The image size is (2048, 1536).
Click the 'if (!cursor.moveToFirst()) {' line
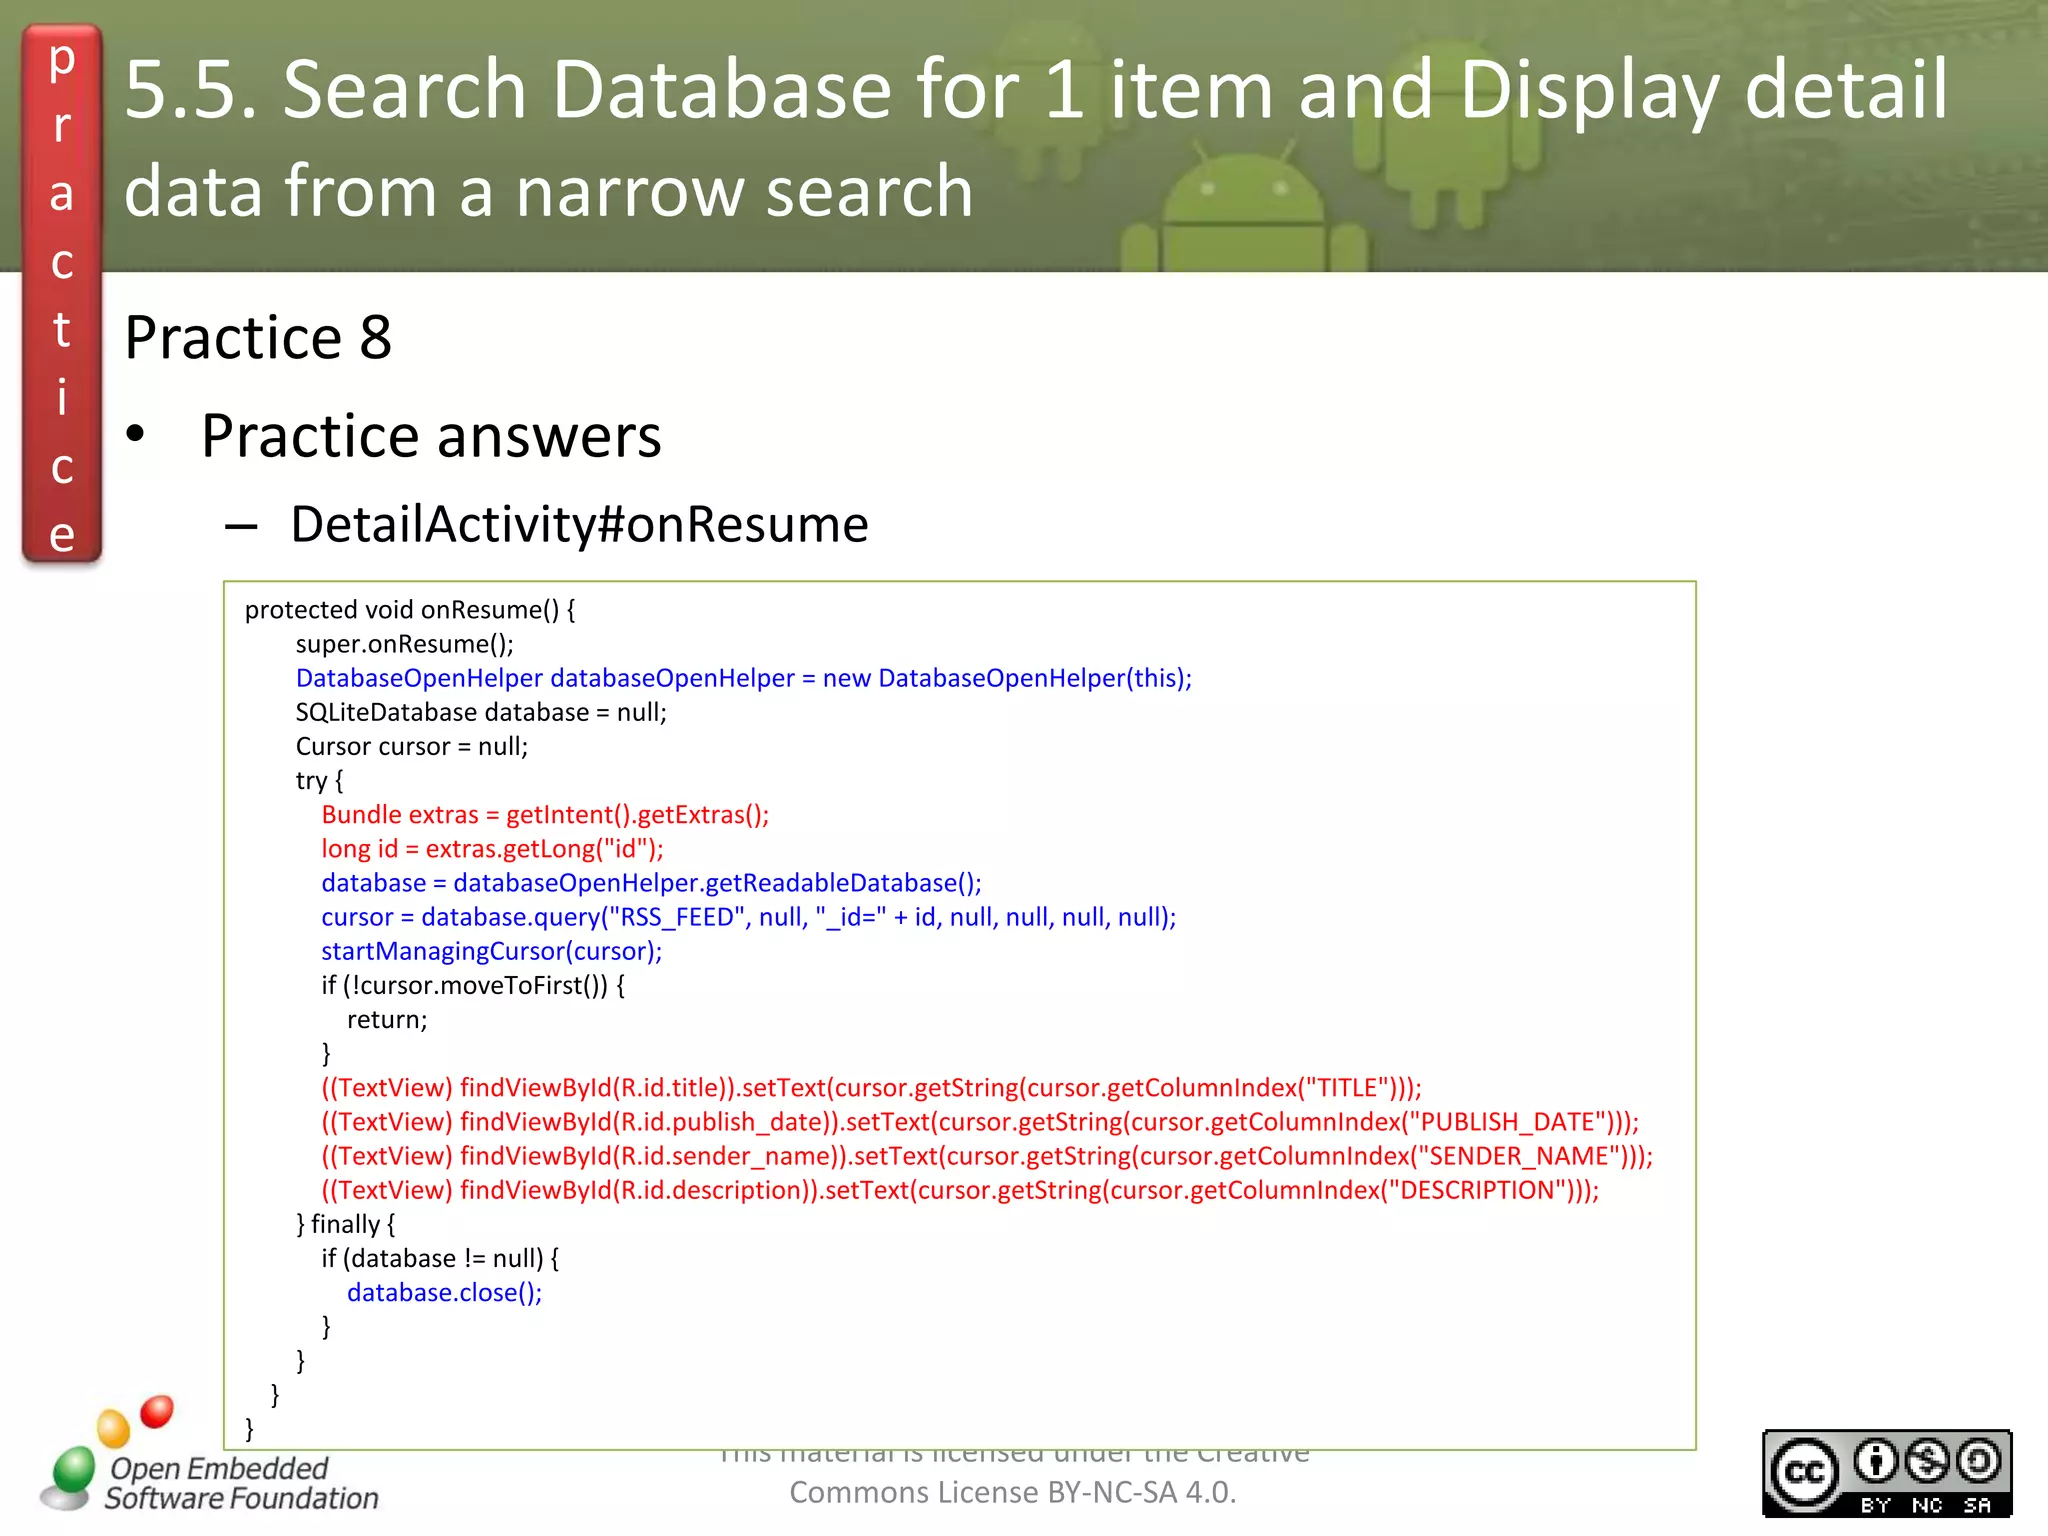[473, 986]
